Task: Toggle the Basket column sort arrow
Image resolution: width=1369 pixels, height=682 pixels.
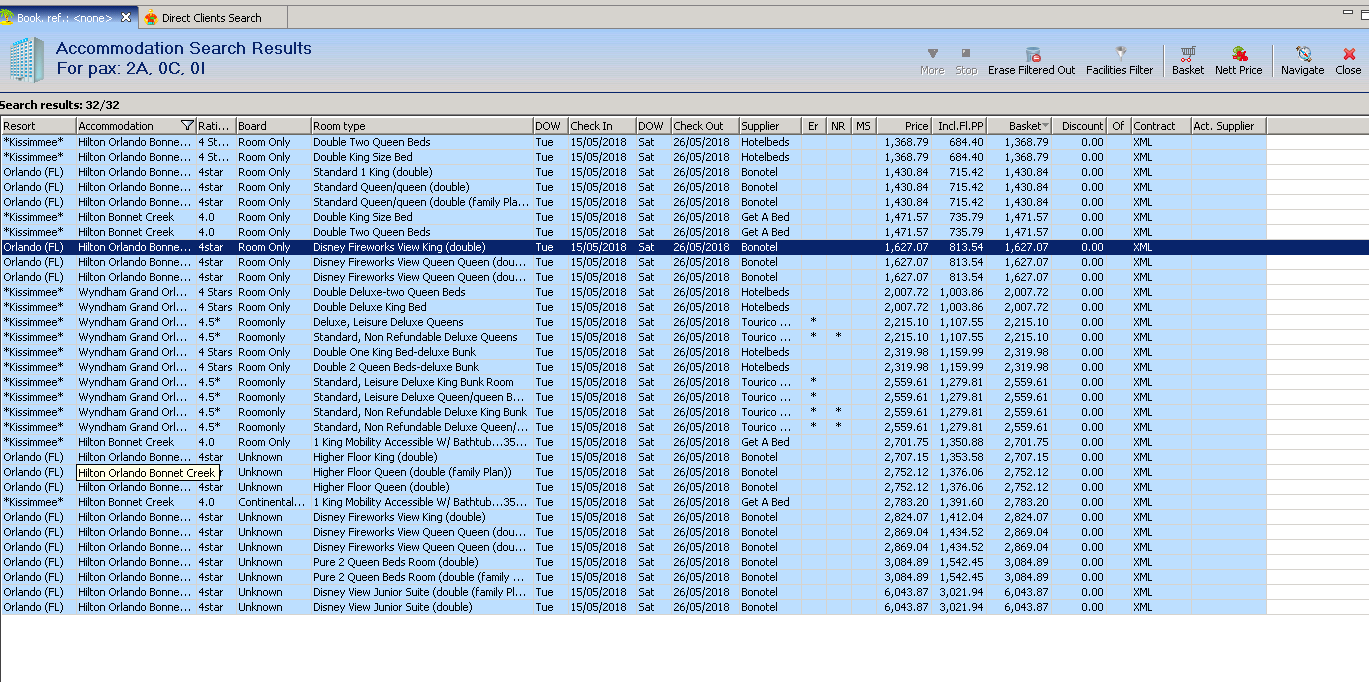Action: click(x=1045, y=126)
